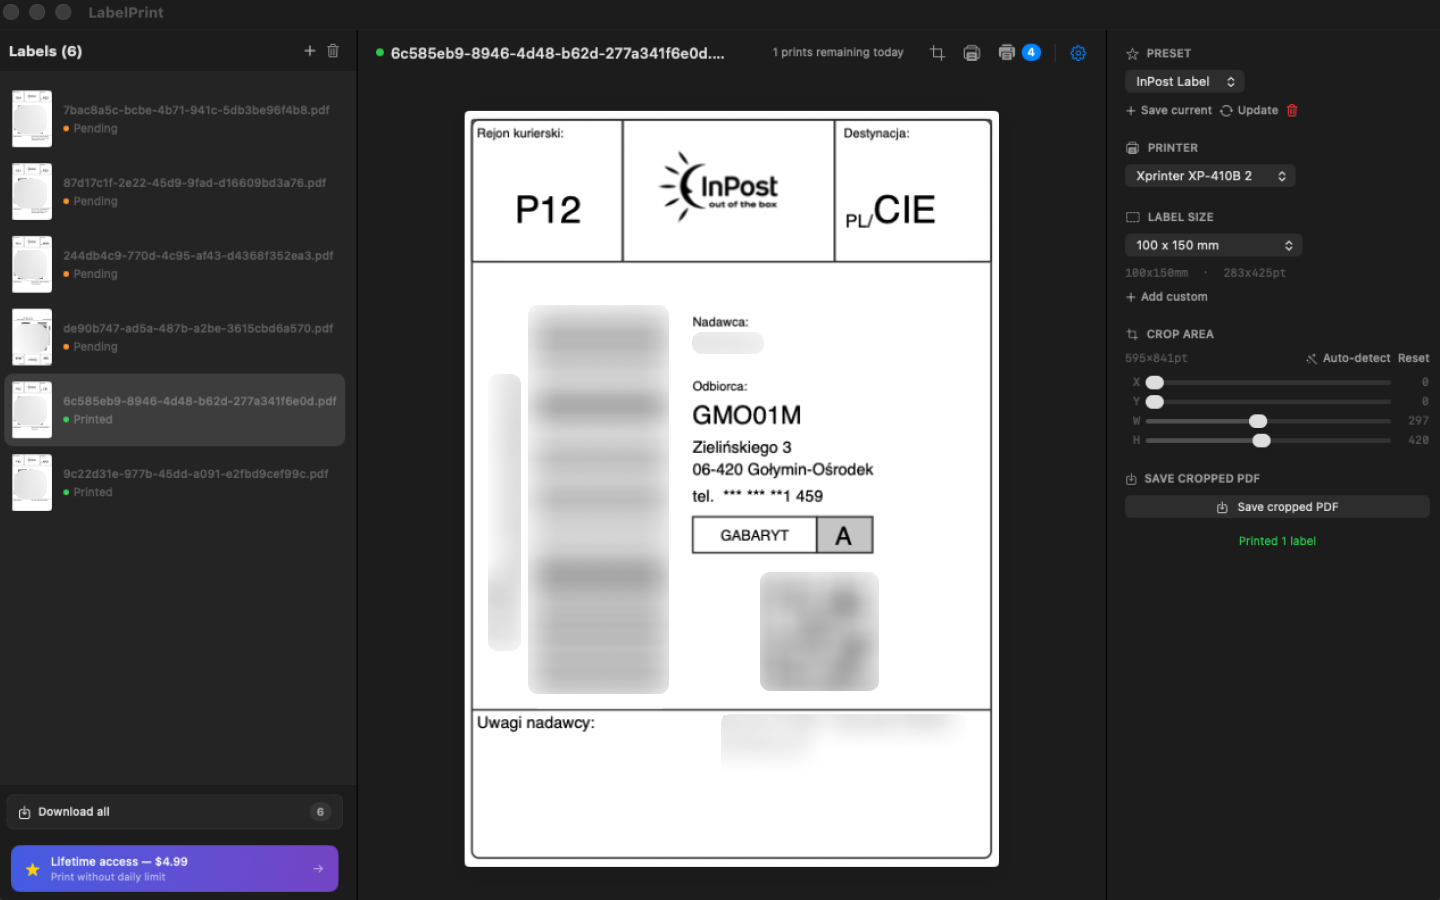Add new labels with the plus icon
Viewport: 1440px width, 900px height.
[310, 51]
